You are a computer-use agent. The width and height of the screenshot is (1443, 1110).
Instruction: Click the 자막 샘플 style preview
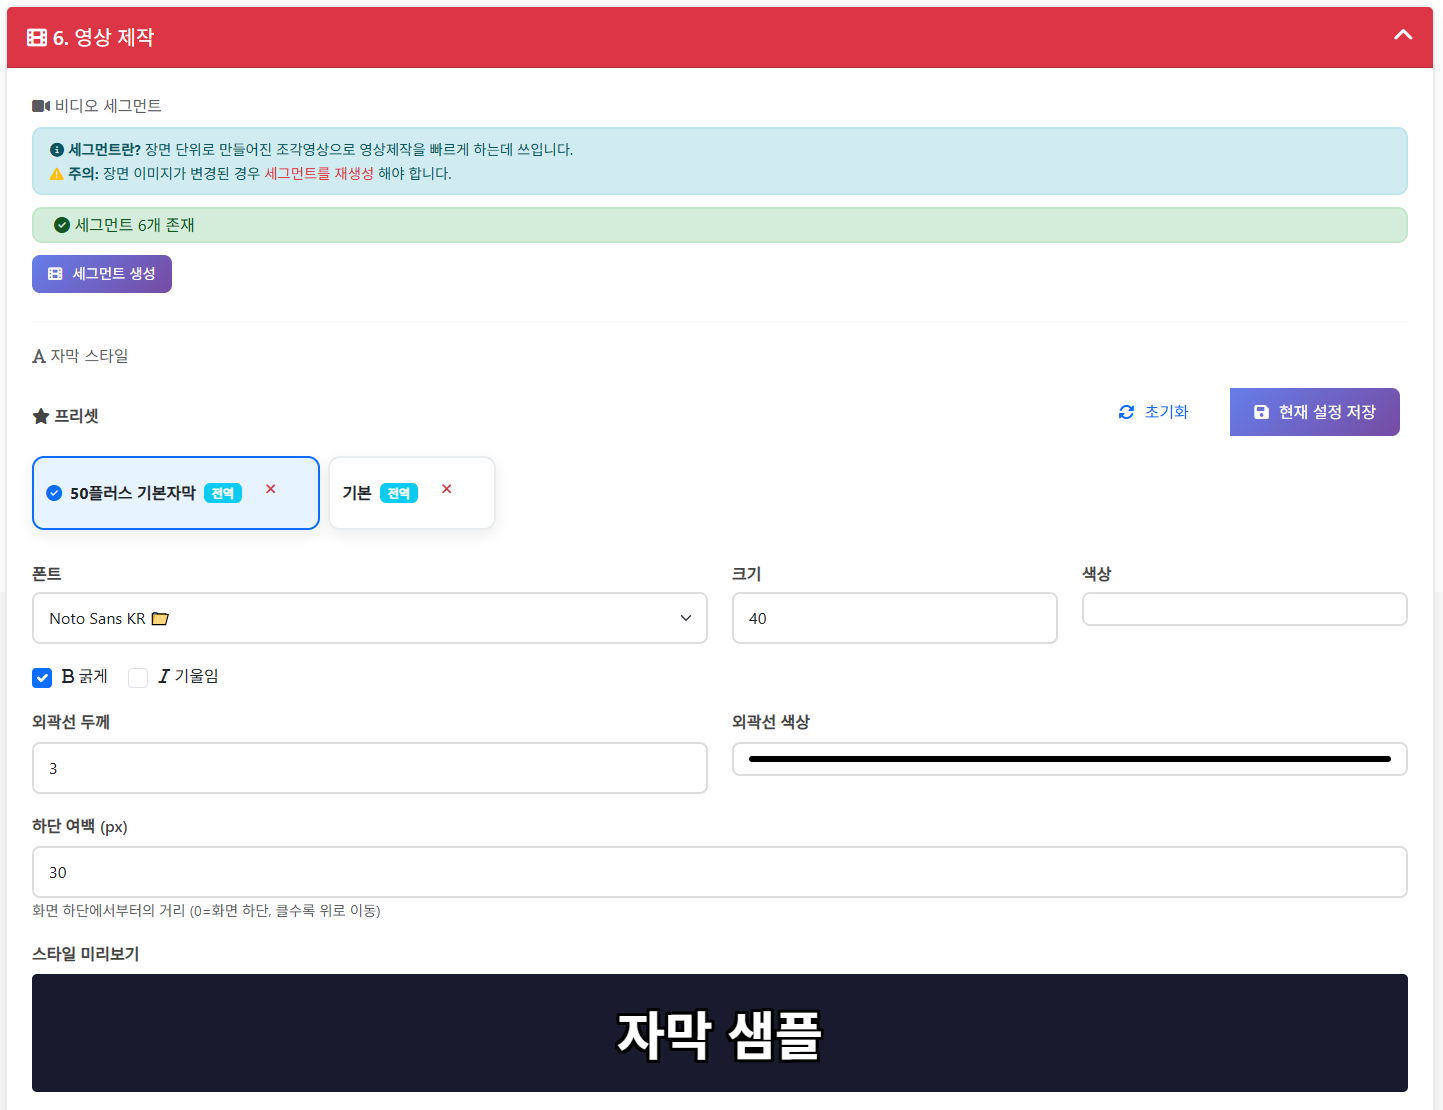pos(720,1033)
